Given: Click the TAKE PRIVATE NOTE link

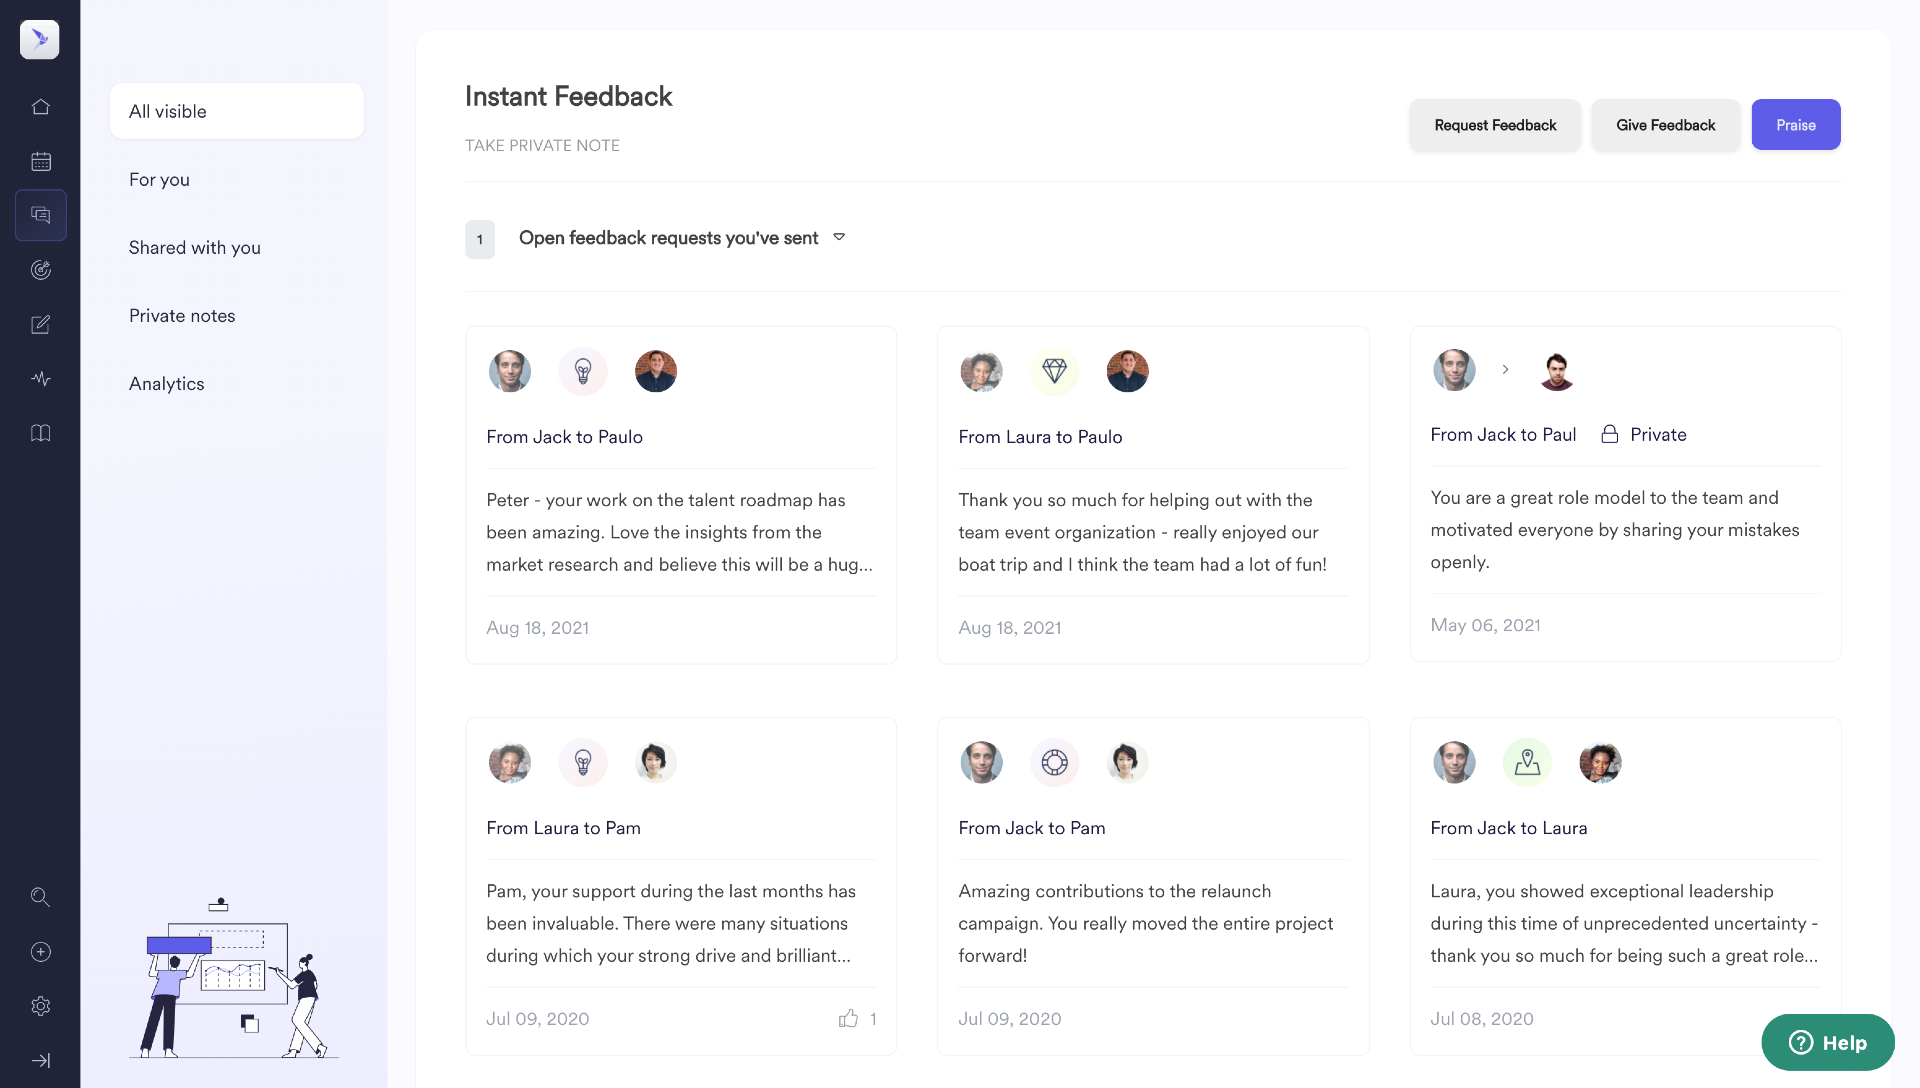Looking at the screenshot, I should 542,146.
